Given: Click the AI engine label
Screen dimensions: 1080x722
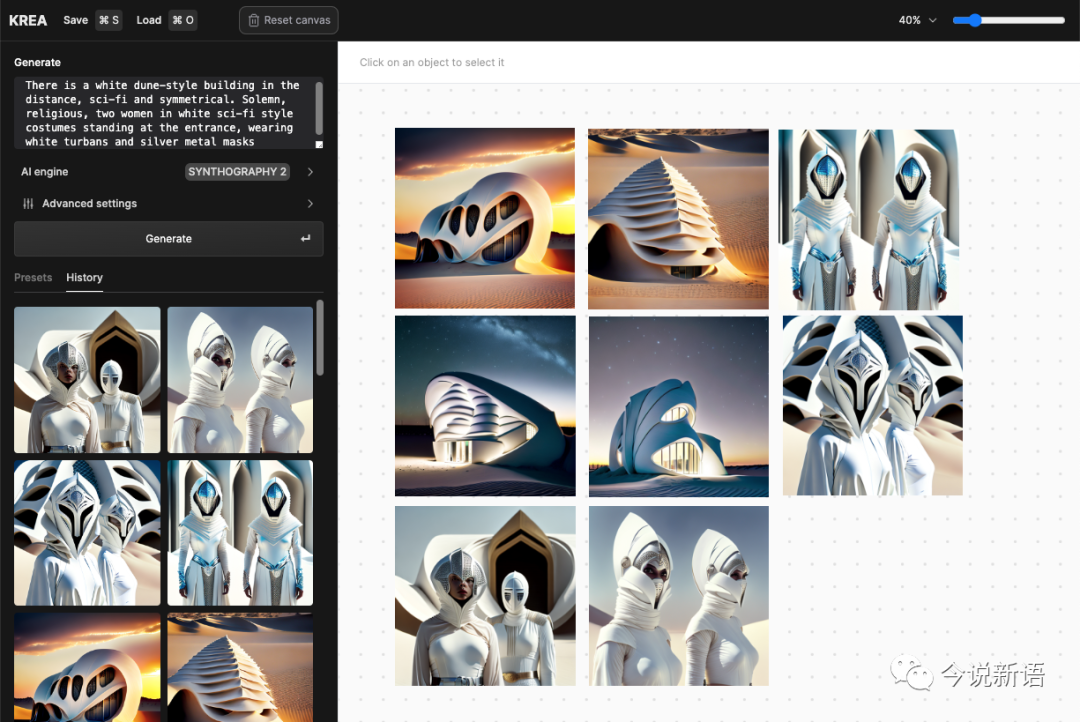Looking at the screenshot, I should (44, 172).
